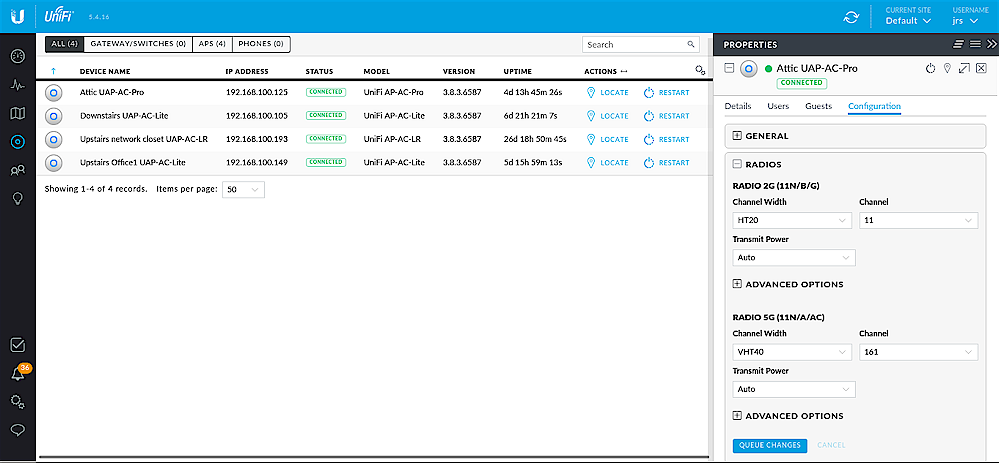This screenshot has height=464, width=1000.
Task: Click the CANCEL link
Action: [x=831, y=445]
